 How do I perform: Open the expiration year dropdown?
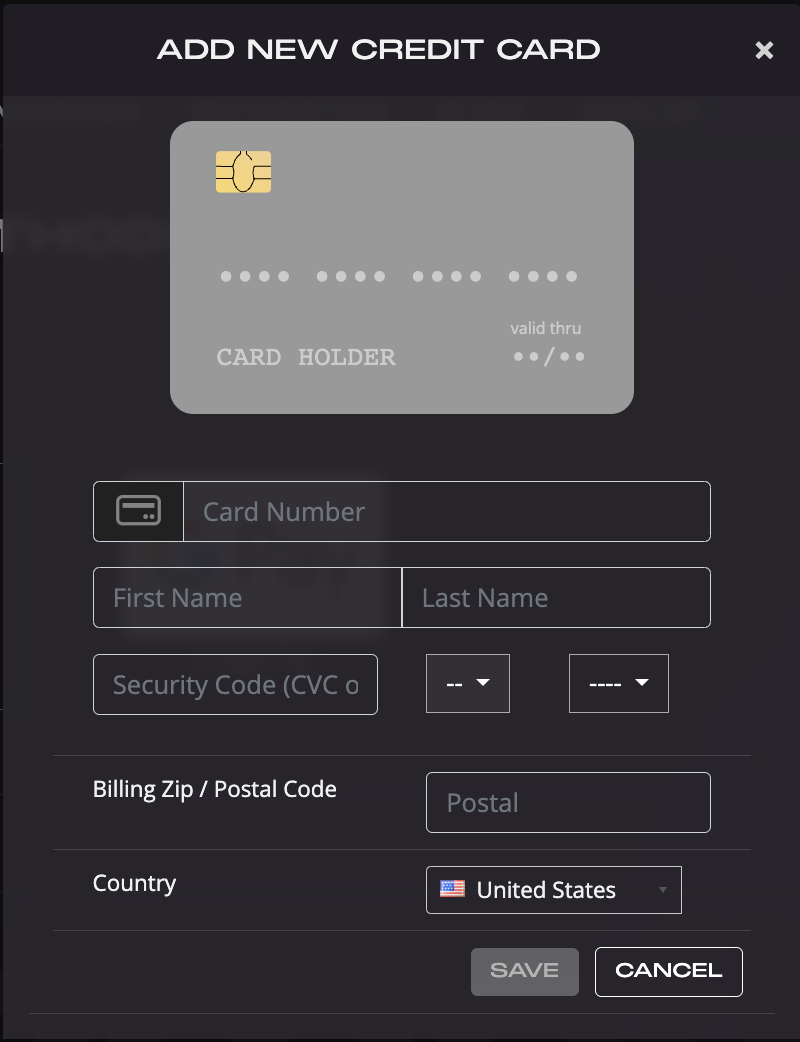(618, 683)
